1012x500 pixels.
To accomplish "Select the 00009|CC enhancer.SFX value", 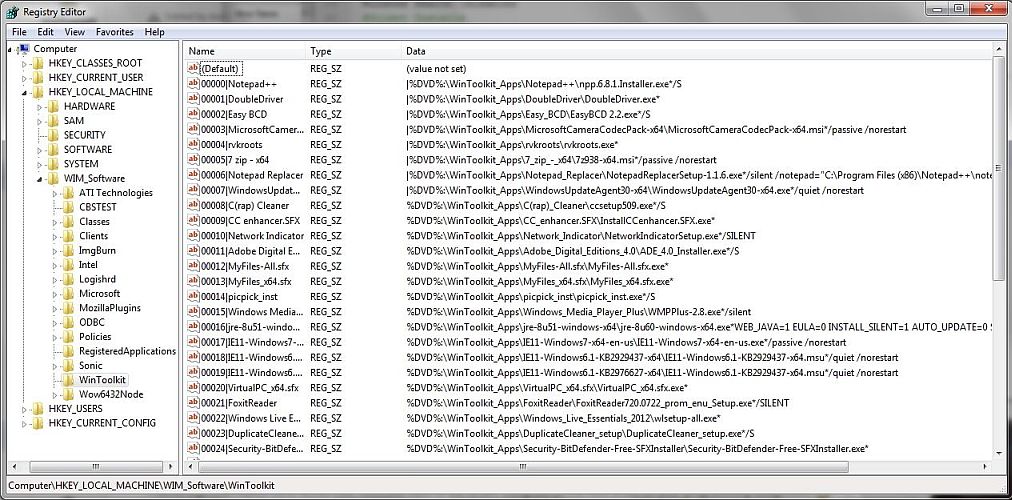I will click(x=252, y=221).
